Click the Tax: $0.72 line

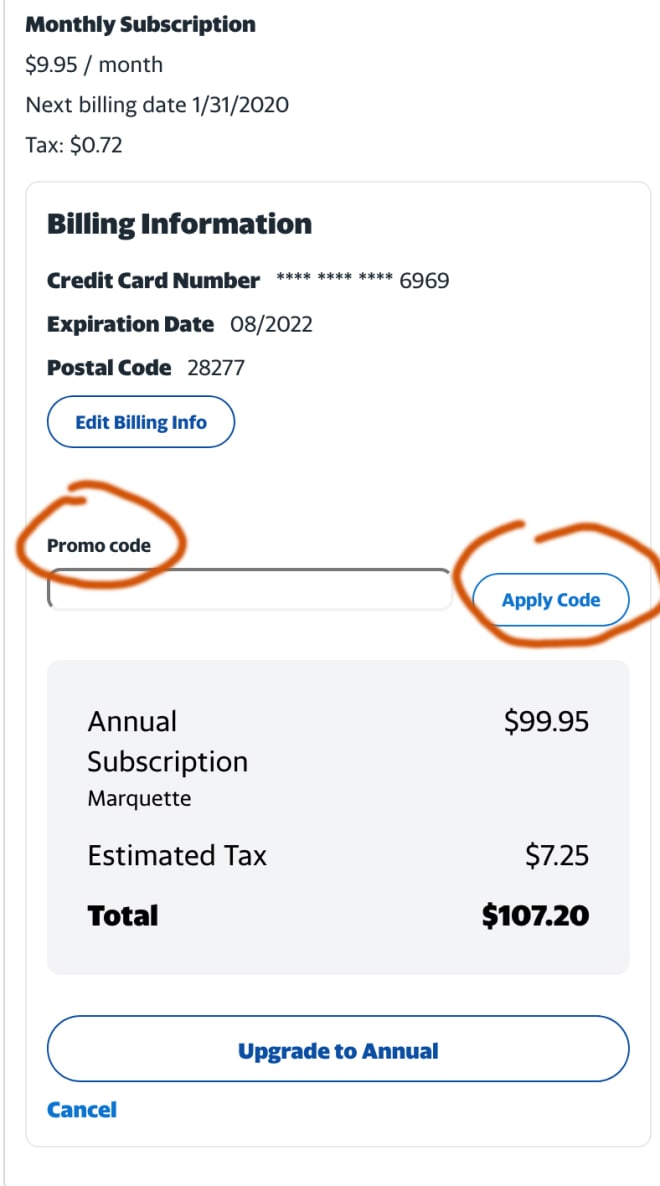coord(74,144)
